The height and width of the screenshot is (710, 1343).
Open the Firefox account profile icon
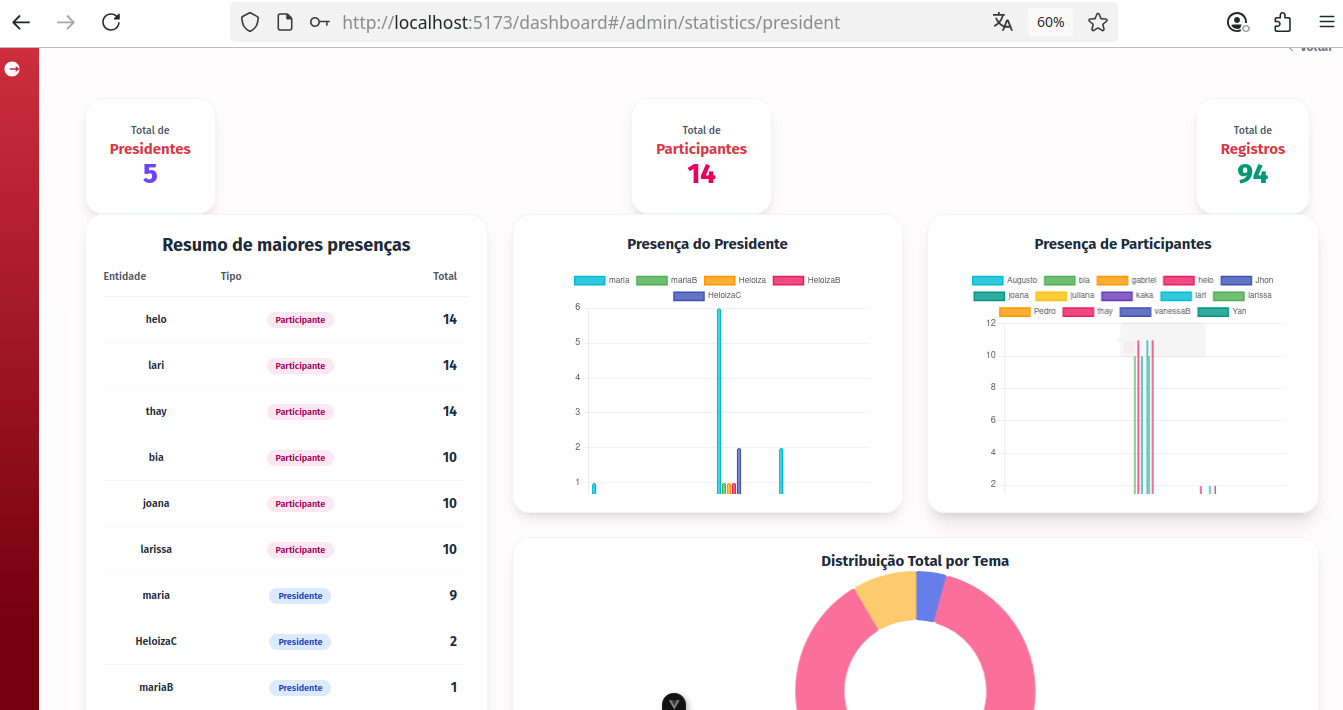tap(1238, 22)
